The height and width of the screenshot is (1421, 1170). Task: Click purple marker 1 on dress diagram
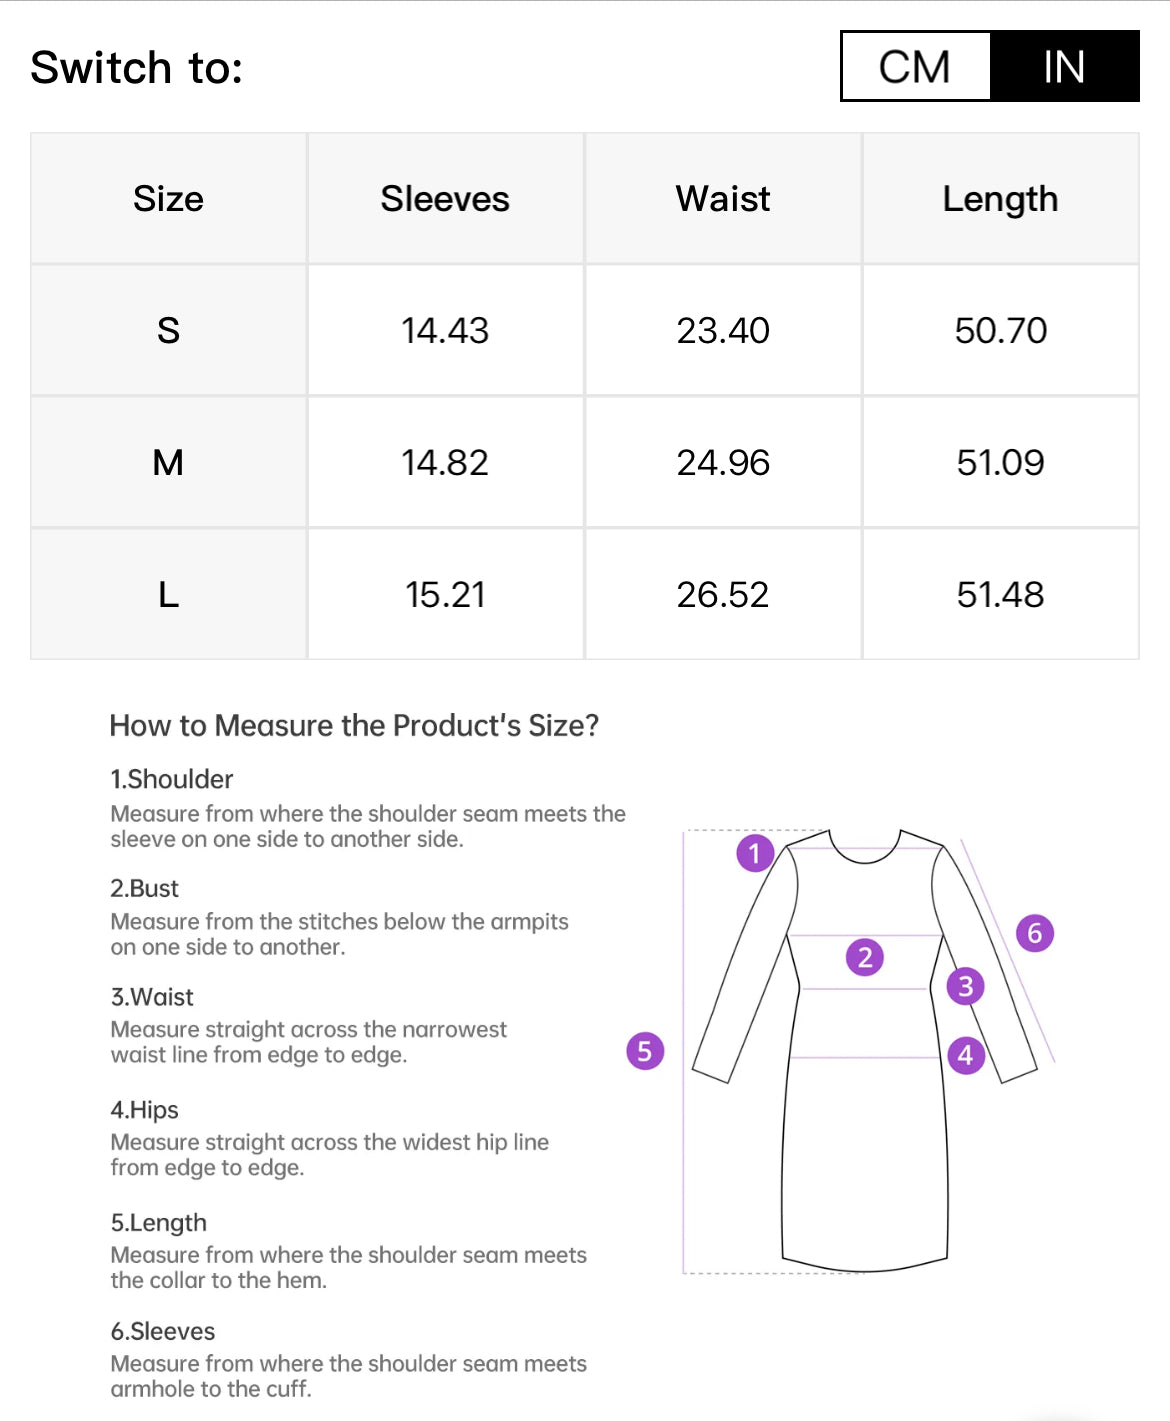point(755,853)
